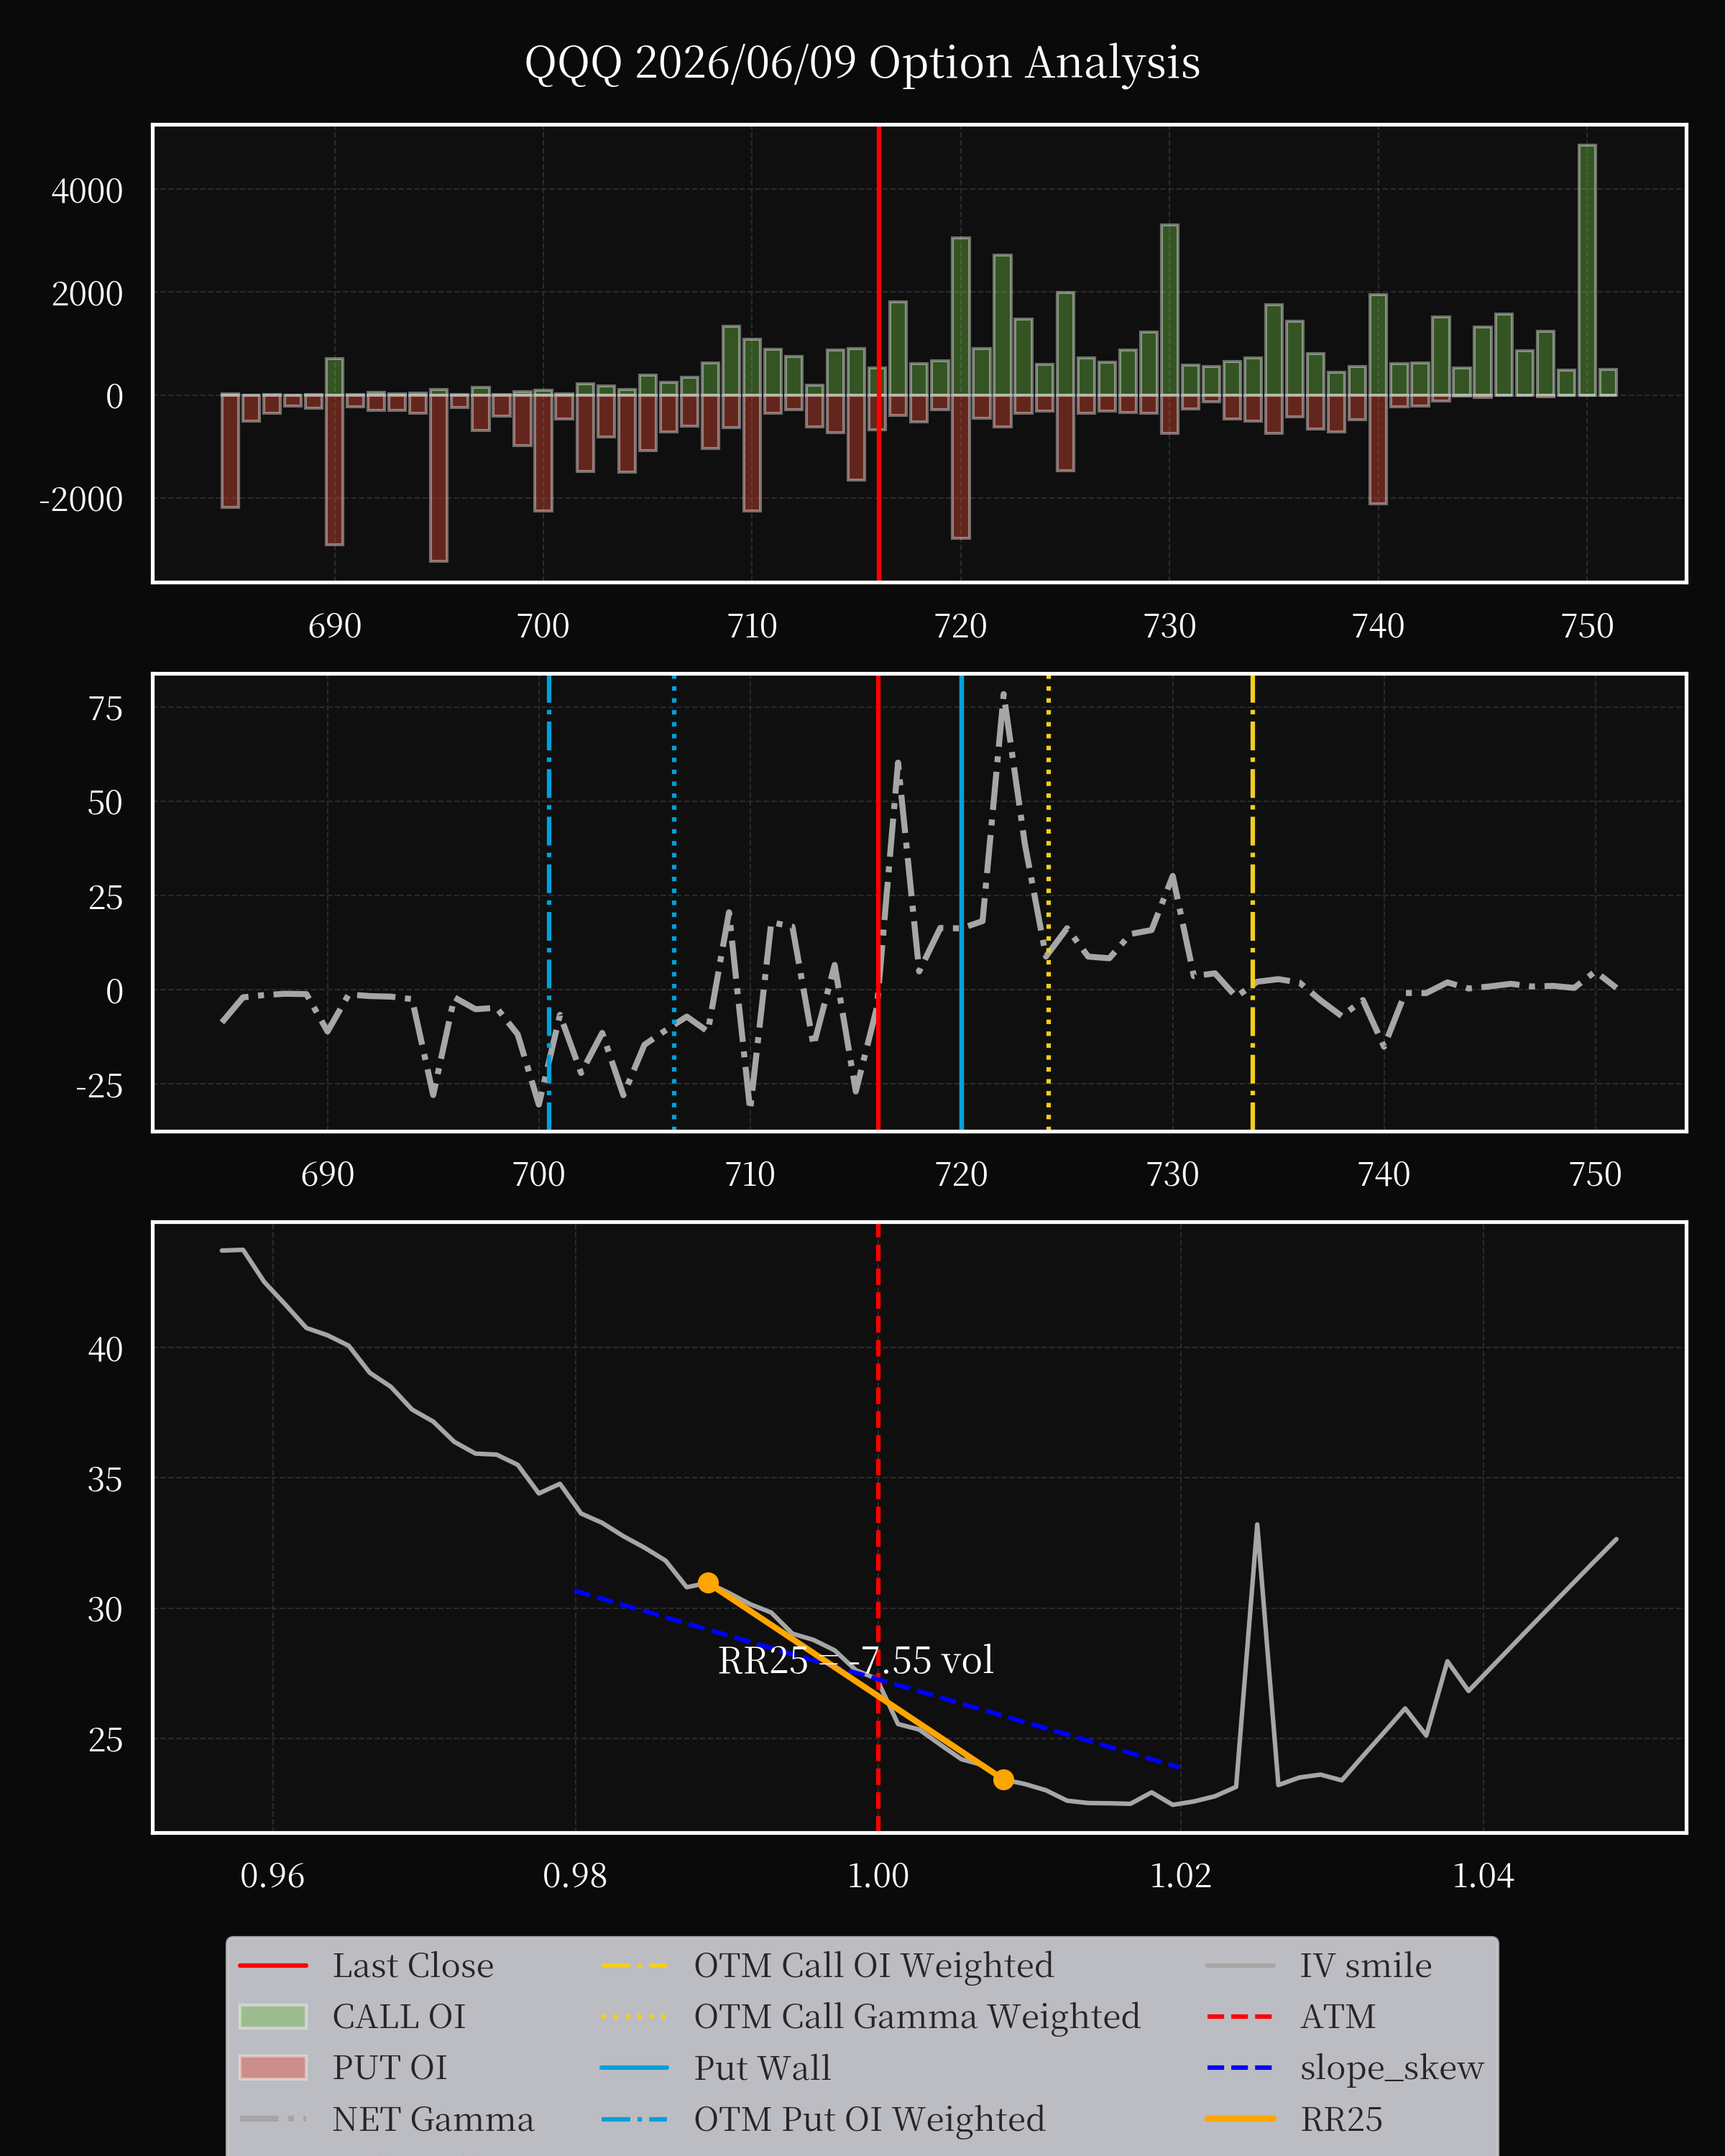Click the yellow dash-dot line near 734
The height and width of the screenshot is (2156, 1725).
pos(1252,902)
